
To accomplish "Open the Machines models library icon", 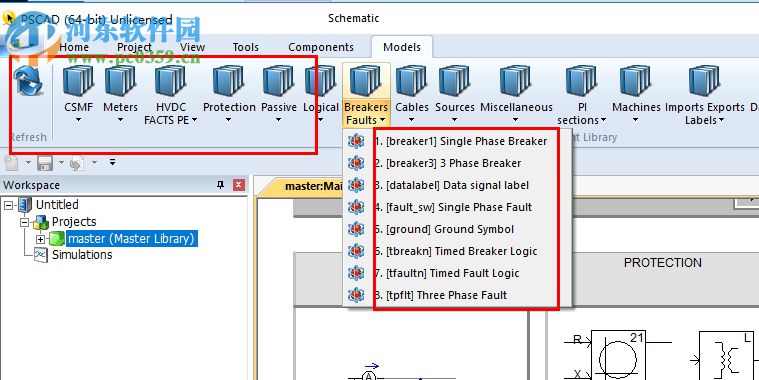I will tap(635, 81).
